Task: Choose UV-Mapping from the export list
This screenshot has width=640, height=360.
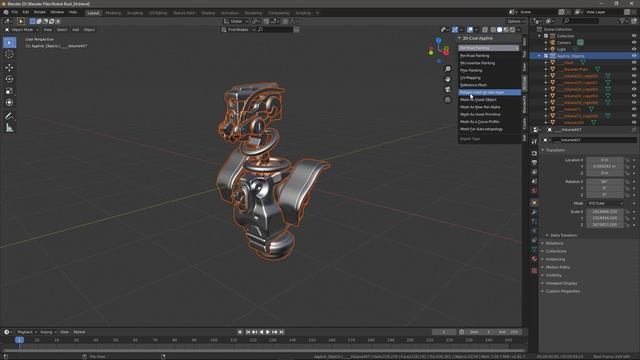Action: point(489,78)
